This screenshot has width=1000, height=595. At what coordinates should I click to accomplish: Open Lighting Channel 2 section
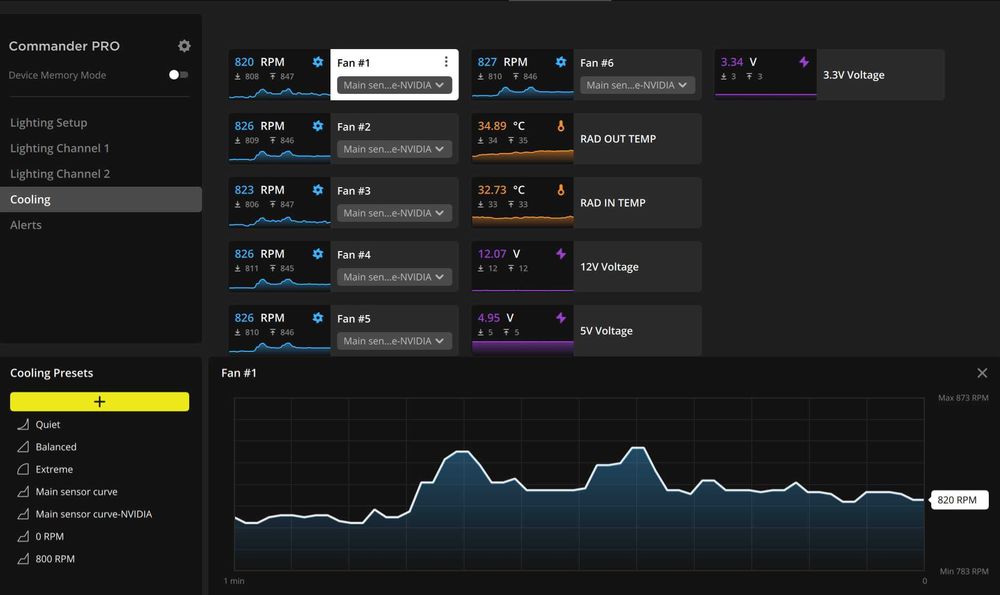[60, 173]
